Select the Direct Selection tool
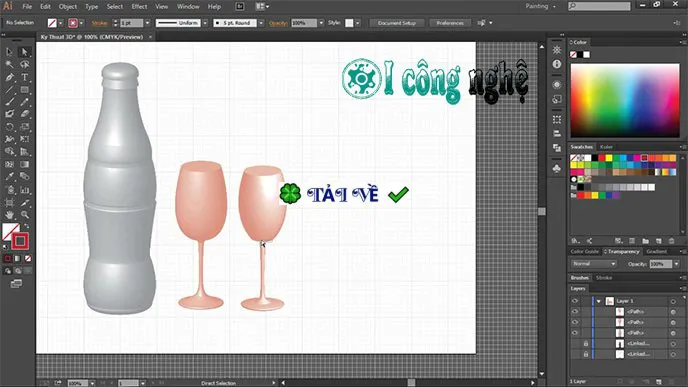Viewport: 688px width, 387px height. (x=25, y=52)
